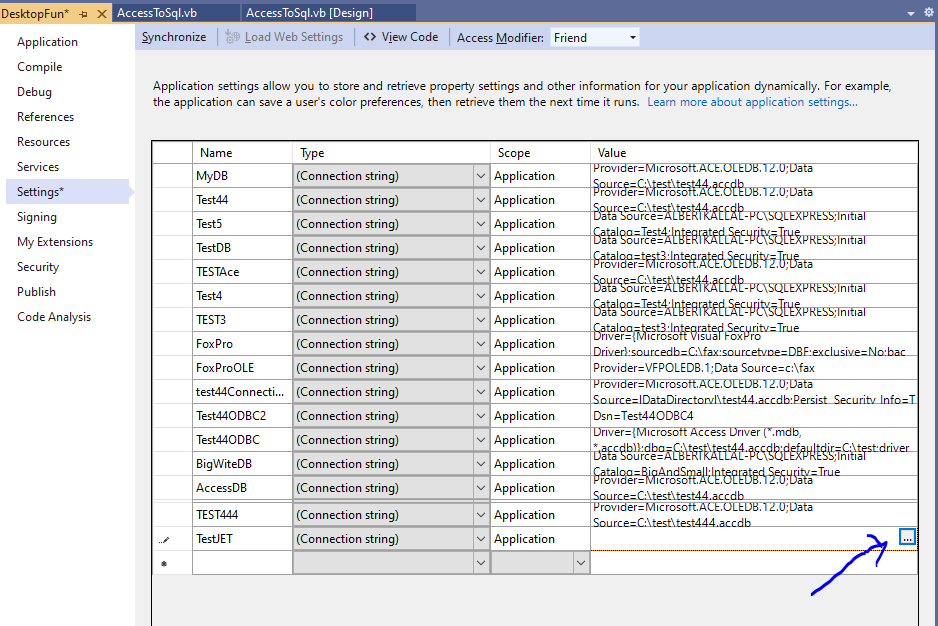Click the View Code button label
Screen dimensions: 938x626
[x=410, y=37]
